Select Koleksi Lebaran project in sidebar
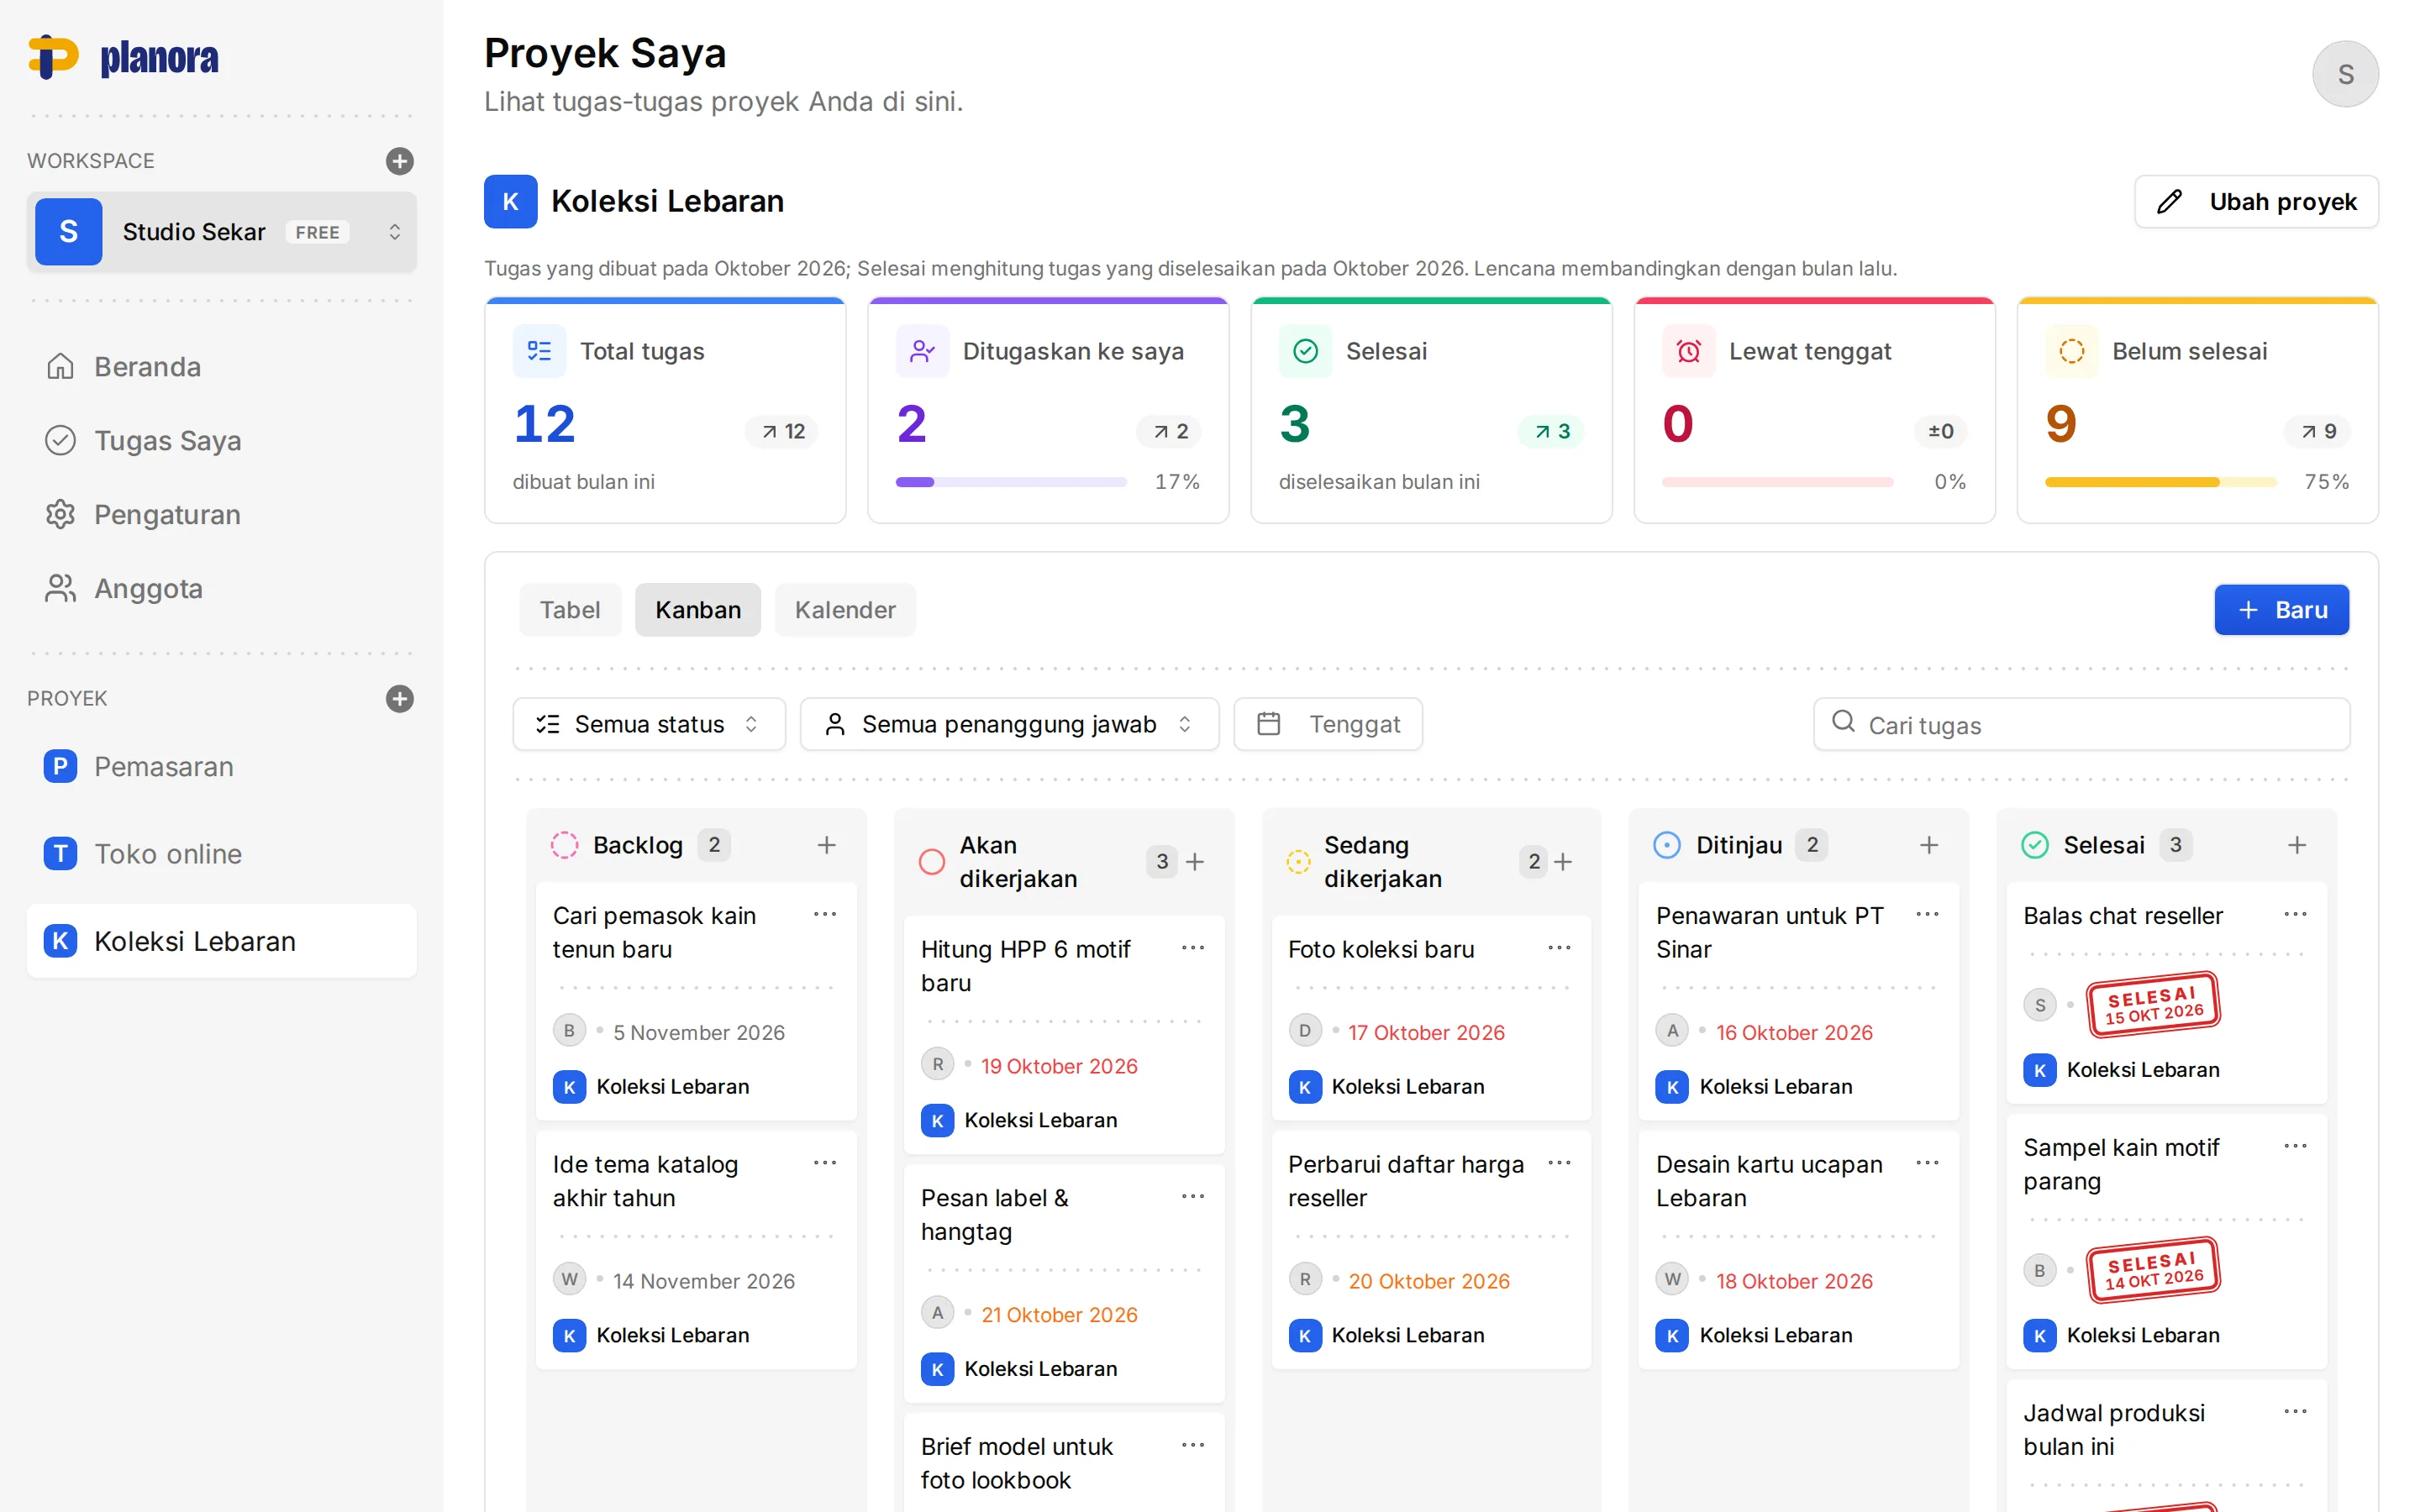2420x1512 pixels. click(x=222, y=941)
